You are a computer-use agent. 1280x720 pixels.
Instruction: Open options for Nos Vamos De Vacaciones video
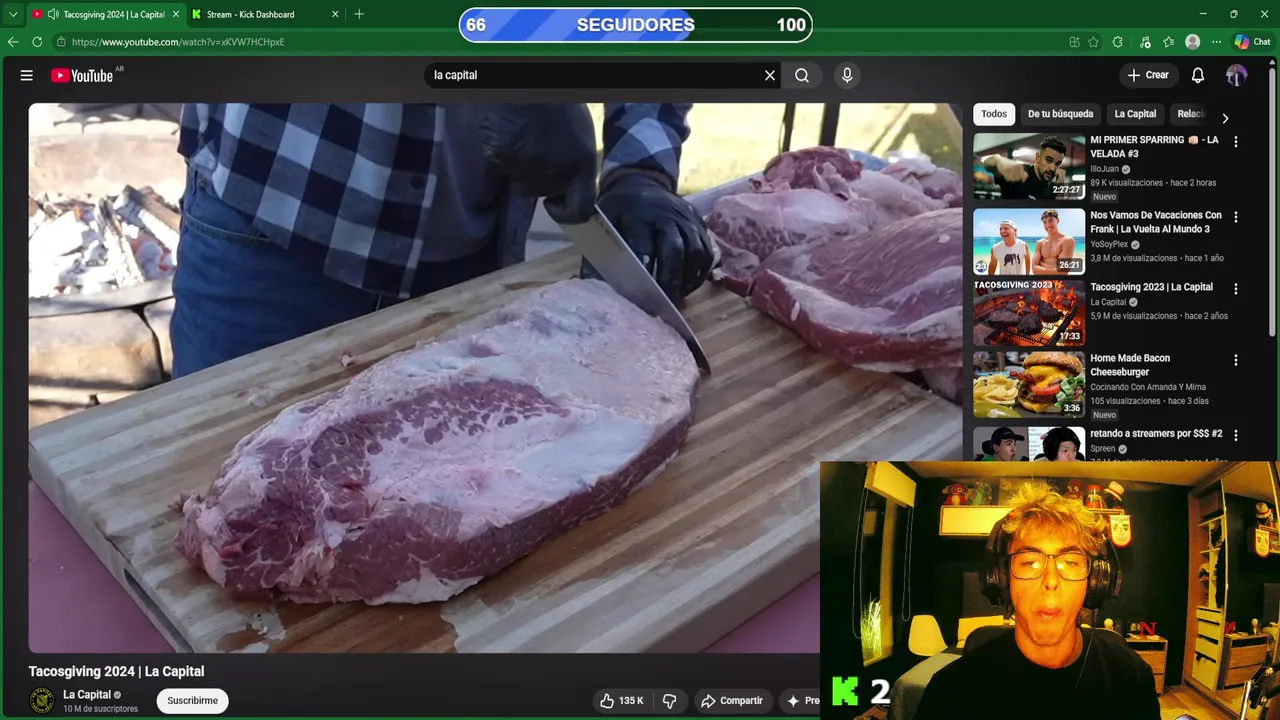(x=1235, y=217)
